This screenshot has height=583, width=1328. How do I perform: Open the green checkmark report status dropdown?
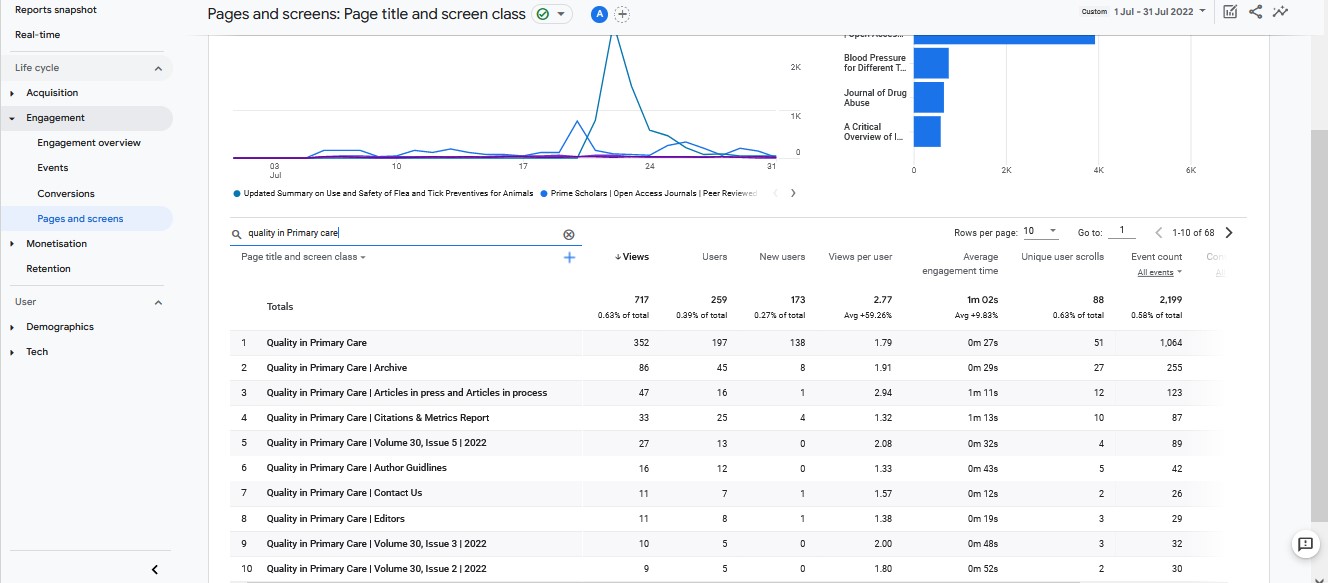point(552,14)
